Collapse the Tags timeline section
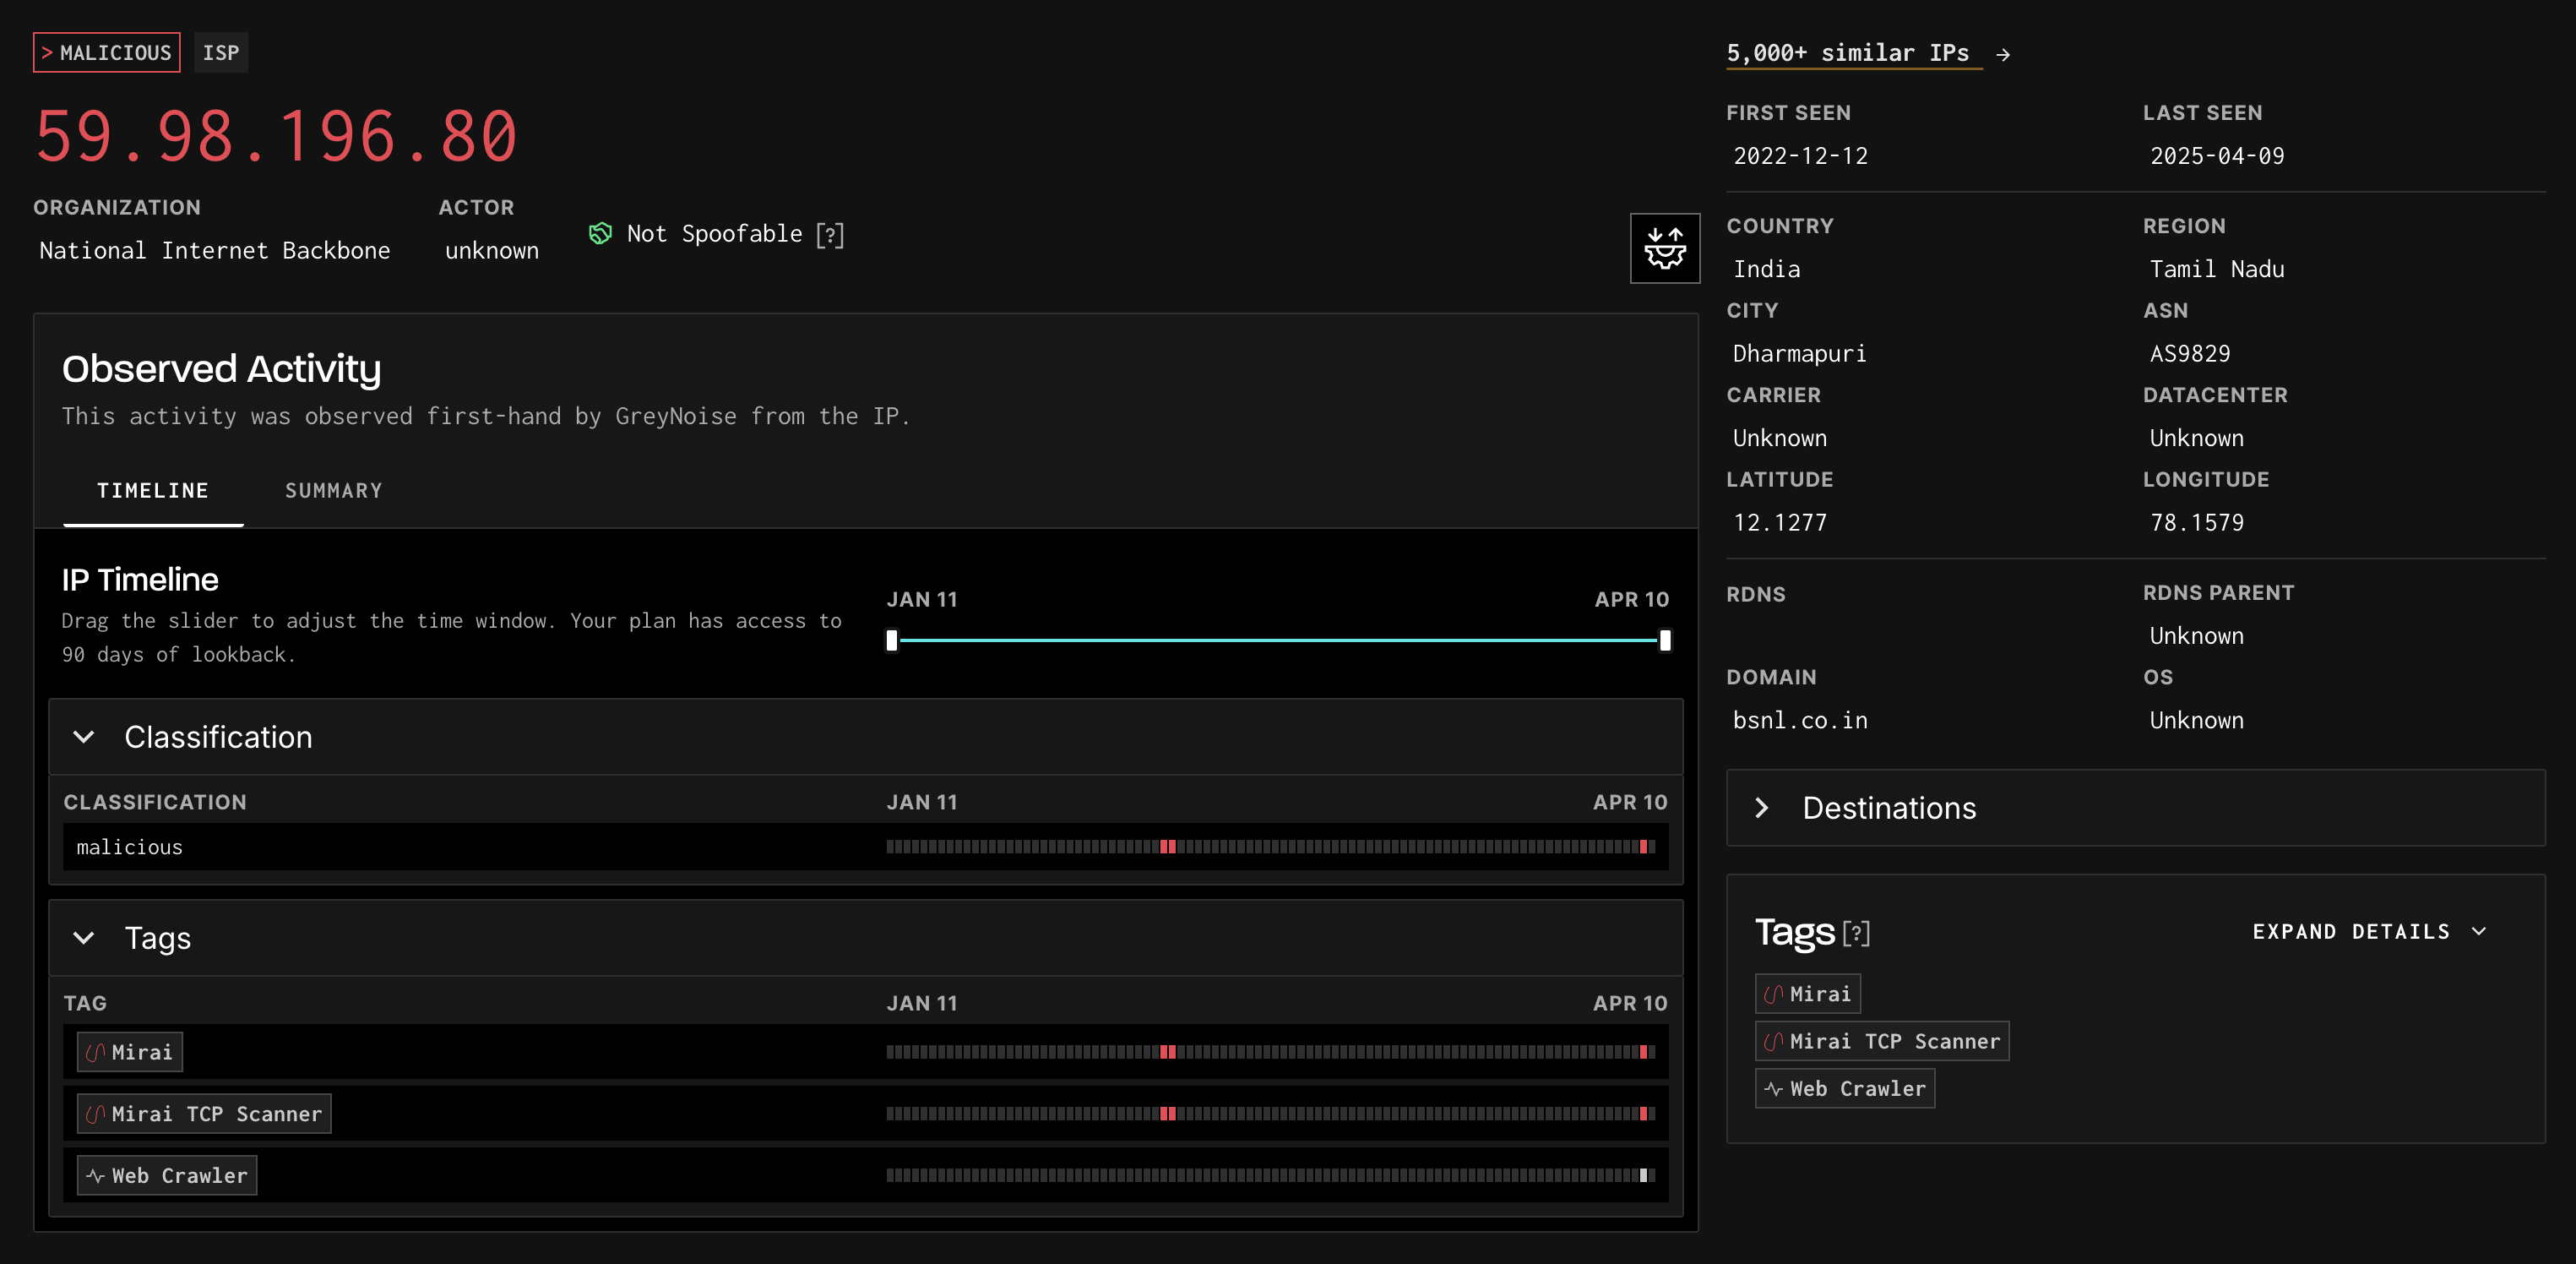Viewport: 2576px width, 1264px height. coord(84,938)
